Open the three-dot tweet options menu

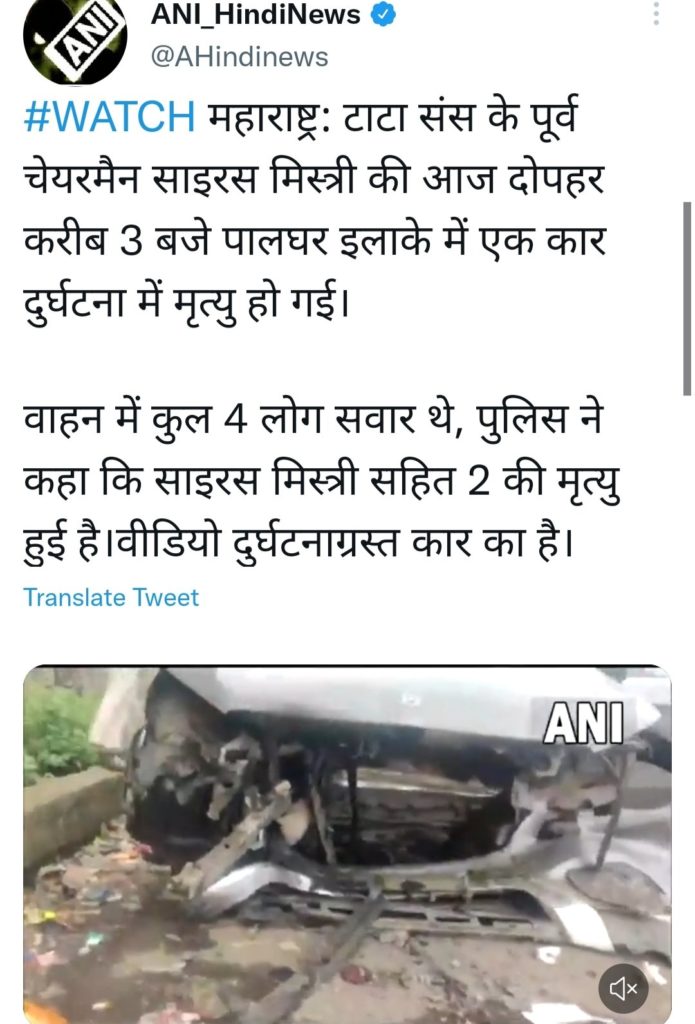point(656,13)
